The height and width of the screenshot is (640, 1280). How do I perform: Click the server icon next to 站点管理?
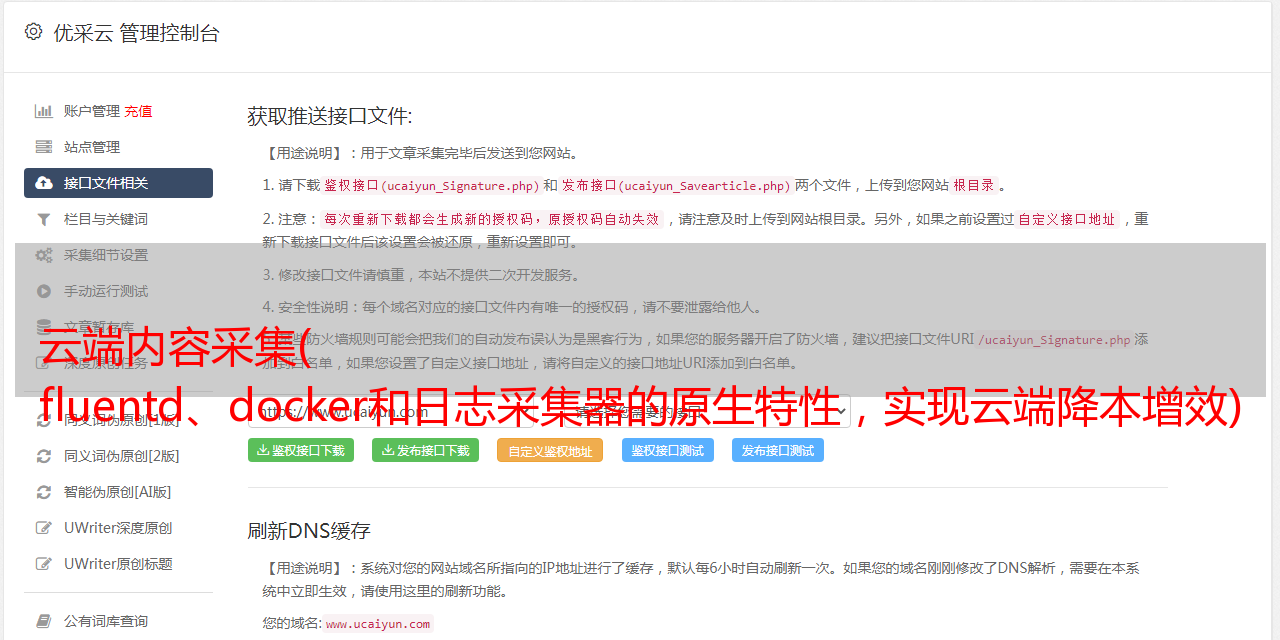(x=44, y=147)
